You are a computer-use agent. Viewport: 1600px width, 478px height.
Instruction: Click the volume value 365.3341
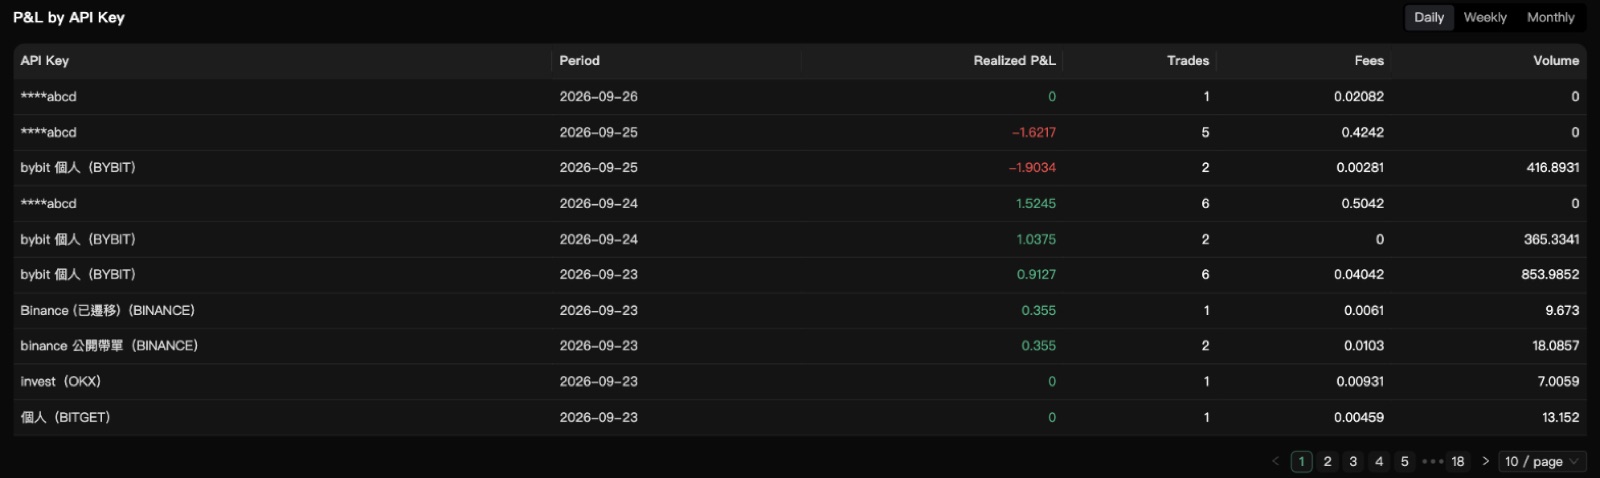1552,240
